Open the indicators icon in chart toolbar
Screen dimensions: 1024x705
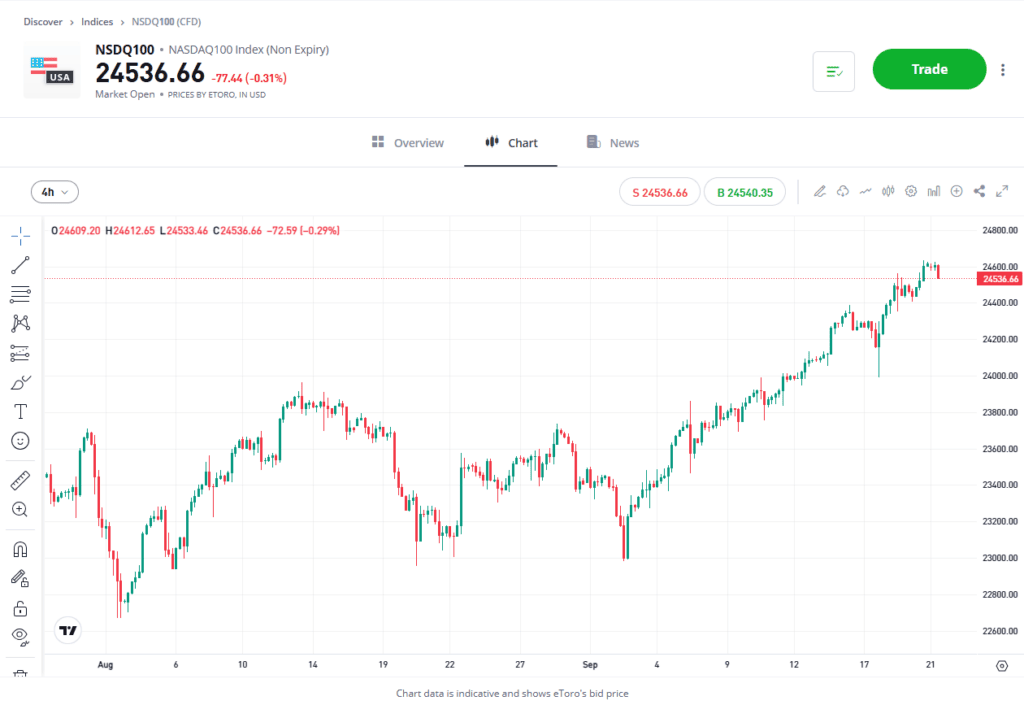coord(865,191)
